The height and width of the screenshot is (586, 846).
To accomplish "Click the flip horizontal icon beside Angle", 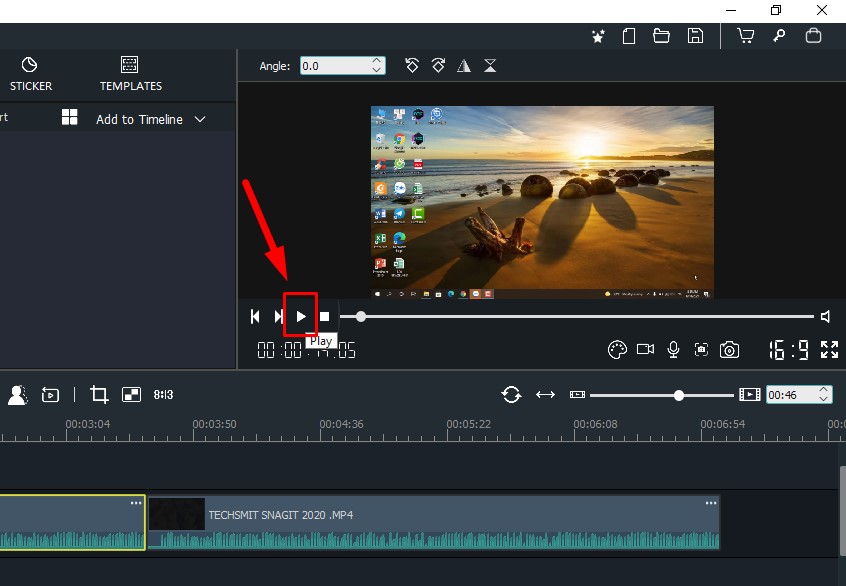I will pyautogui.click(x=463, y=65).
